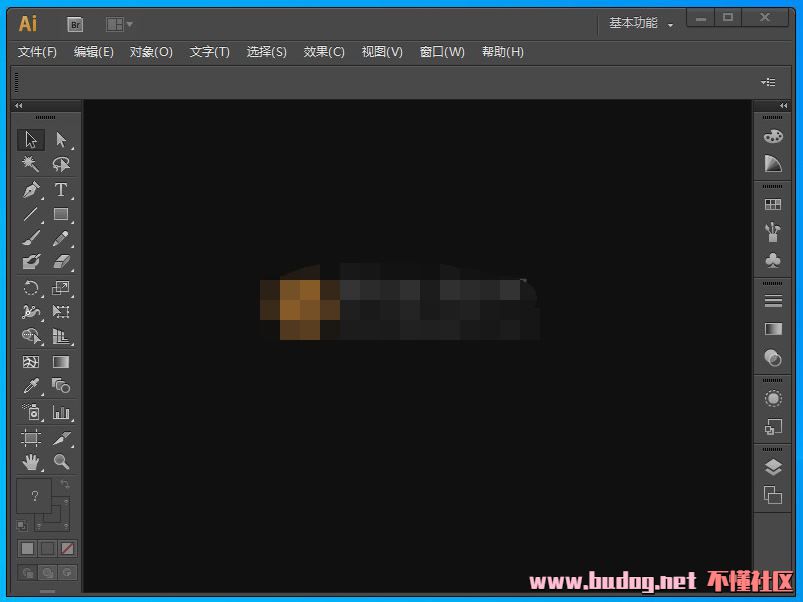
Task: Expand the right panel dock
Action: pyautogui.click(x=771, y=106)
